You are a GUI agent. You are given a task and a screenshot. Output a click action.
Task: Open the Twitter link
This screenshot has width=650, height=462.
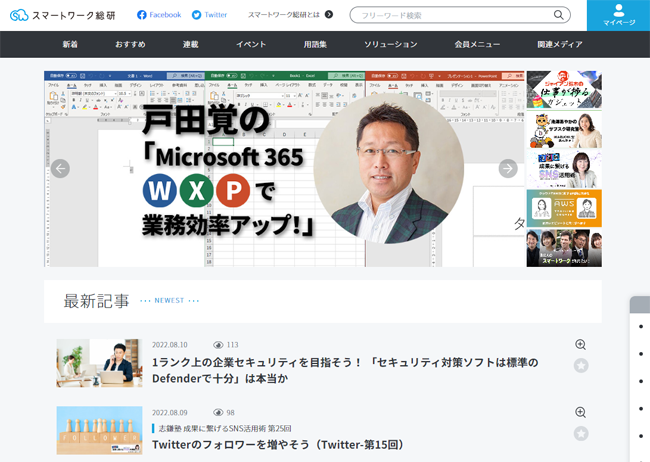[209, 15]
